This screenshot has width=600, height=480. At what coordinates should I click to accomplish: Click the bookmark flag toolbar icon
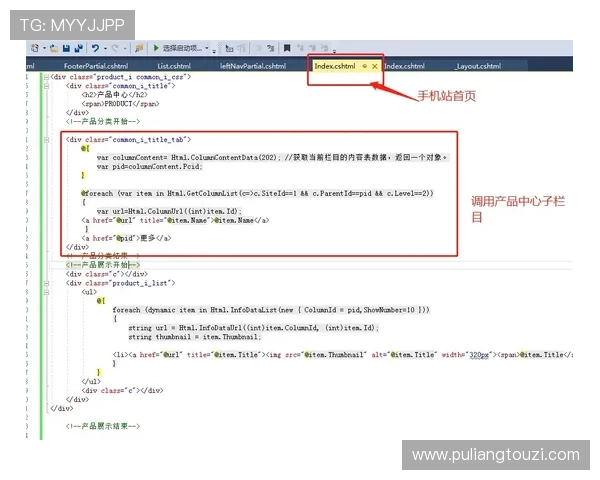tap(287, 47)
